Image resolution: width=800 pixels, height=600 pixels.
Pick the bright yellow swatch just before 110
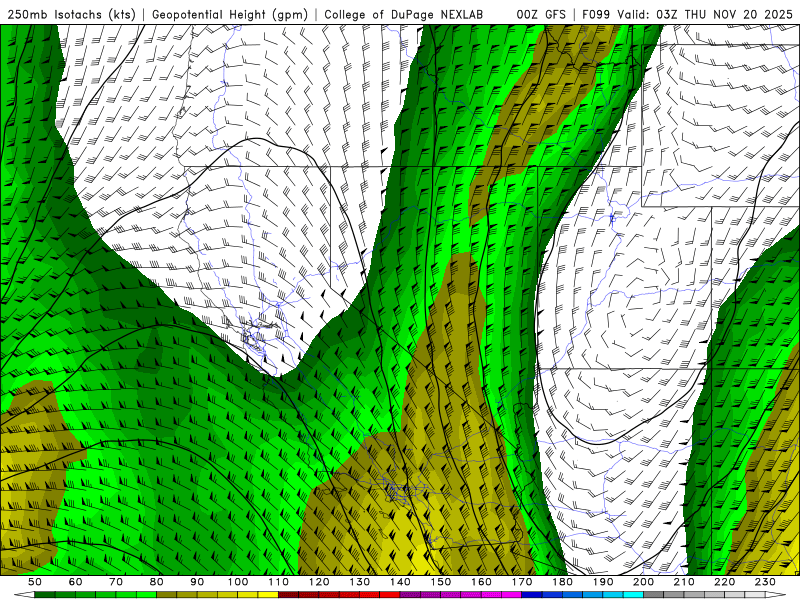tap(268, 595)
